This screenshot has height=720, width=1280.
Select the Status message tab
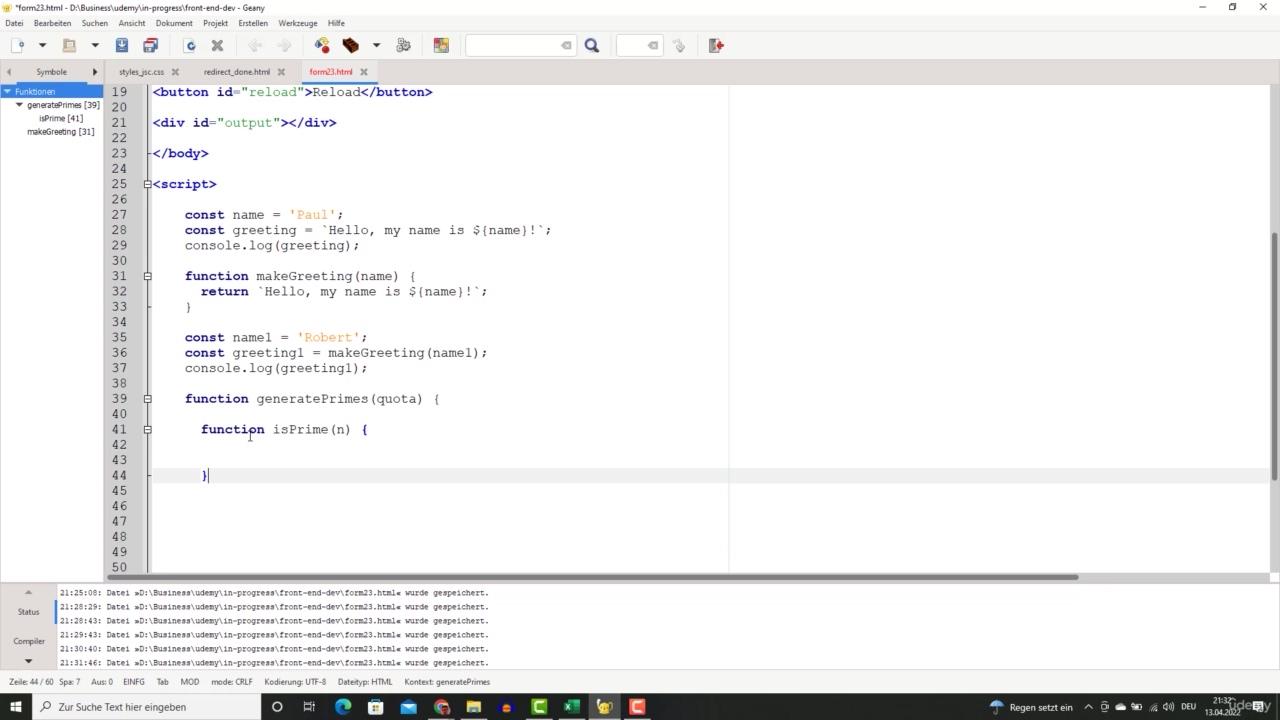(x=28, y=612)
